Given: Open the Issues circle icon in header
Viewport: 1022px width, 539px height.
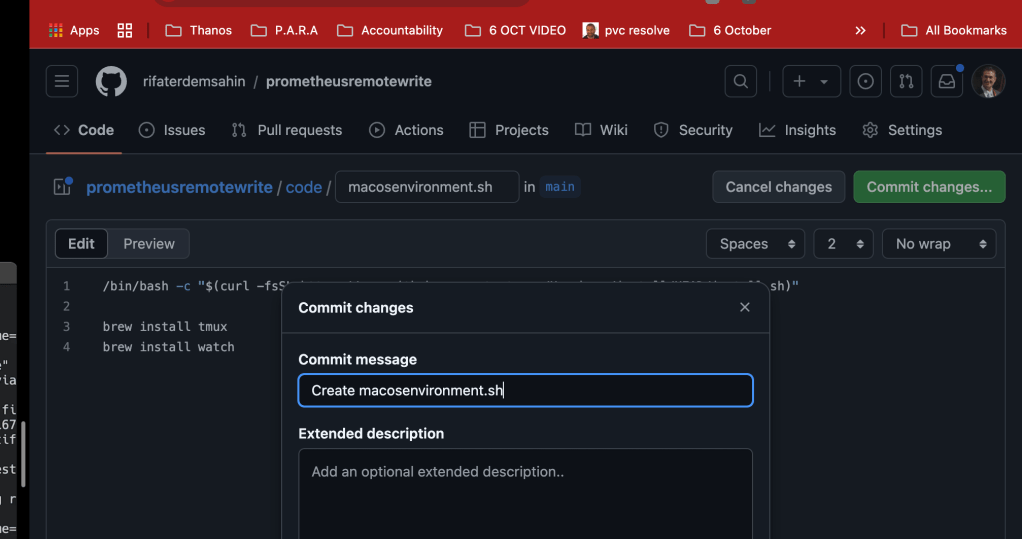Looking at the screenshot, I should click(866, 81).
